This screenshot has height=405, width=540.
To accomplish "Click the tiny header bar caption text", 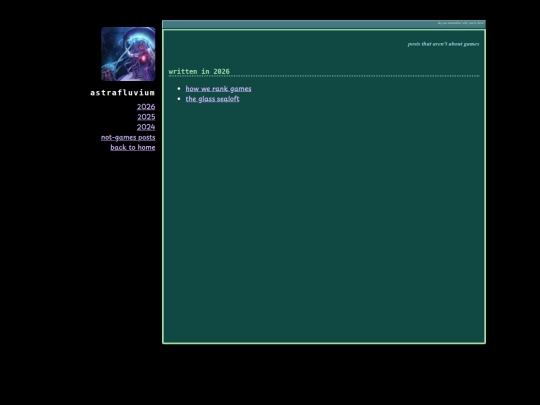I will coord(460,23).
